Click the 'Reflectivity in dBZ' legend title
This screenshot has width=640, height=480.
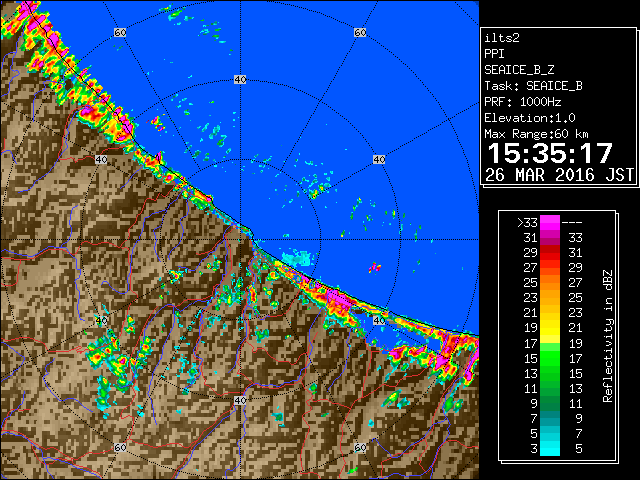(x=608, y=336)
